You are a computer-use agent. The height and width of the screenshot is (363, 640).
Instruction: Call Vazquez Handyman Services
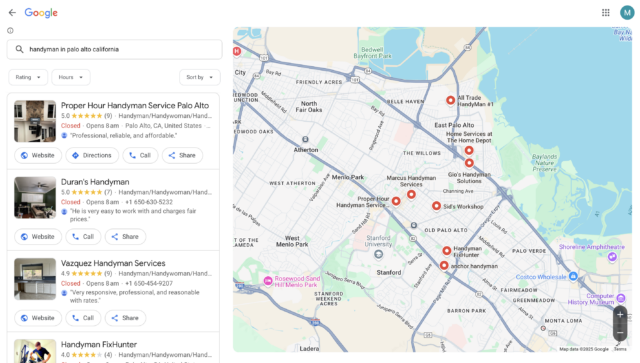coord(83,318)
